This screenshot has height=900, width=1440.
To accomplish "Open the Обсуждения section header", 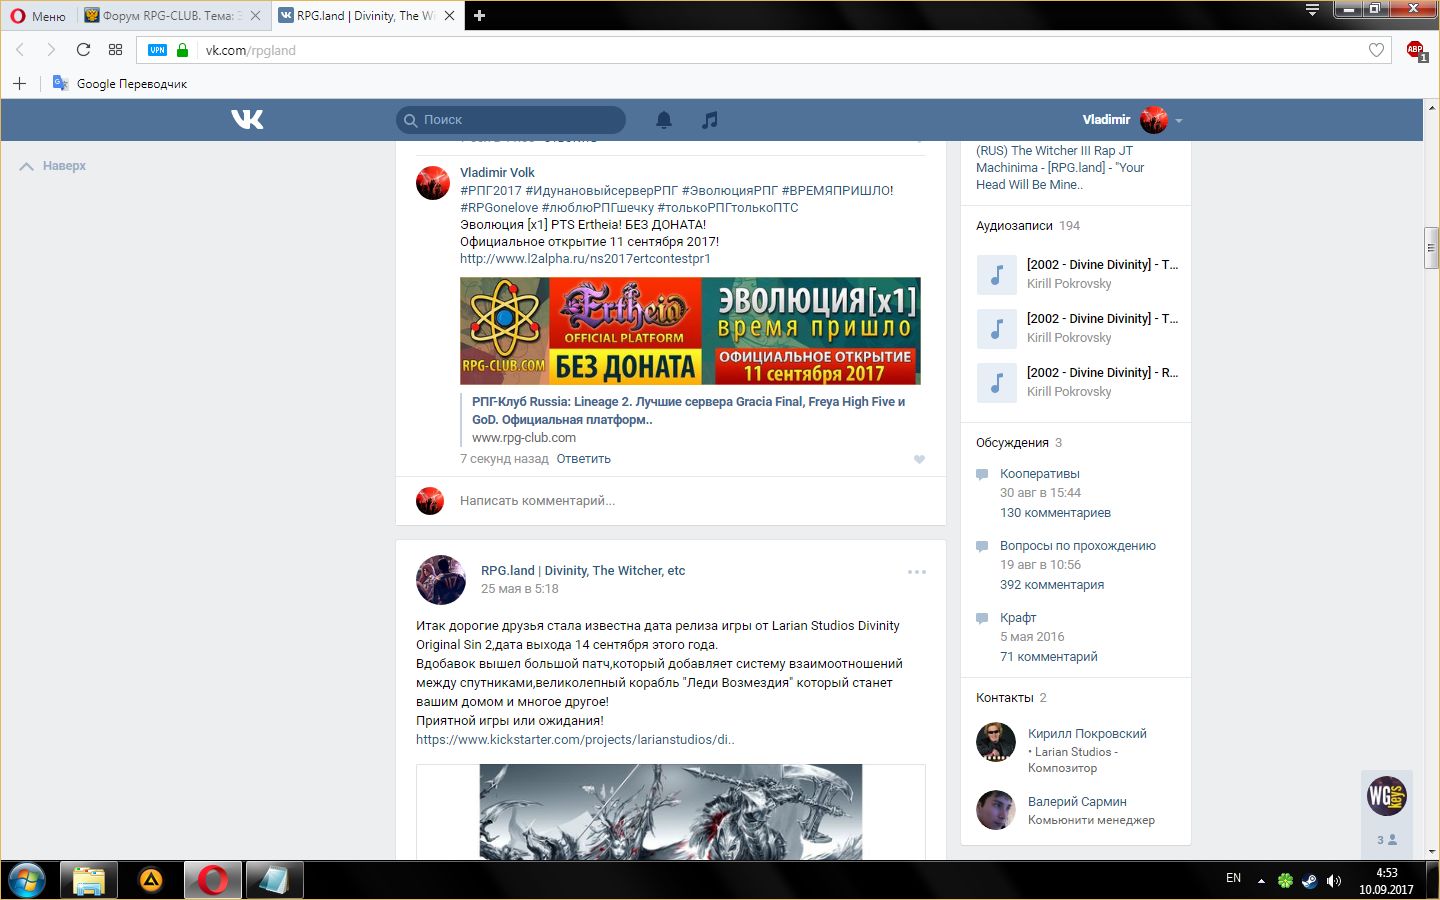I will (x=1019, y=443).
